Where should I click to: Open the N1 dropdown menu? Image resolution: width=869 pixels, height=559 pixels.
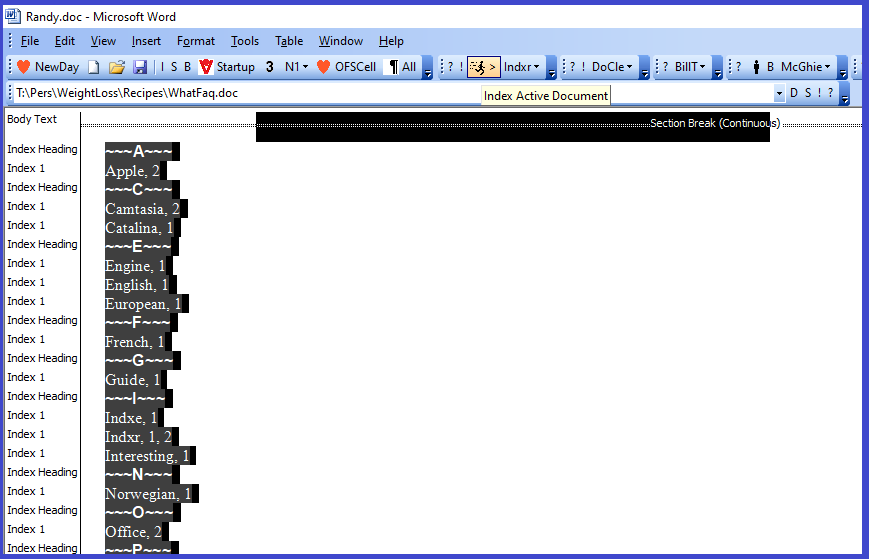pyautogui.click(x=297, y=67)
